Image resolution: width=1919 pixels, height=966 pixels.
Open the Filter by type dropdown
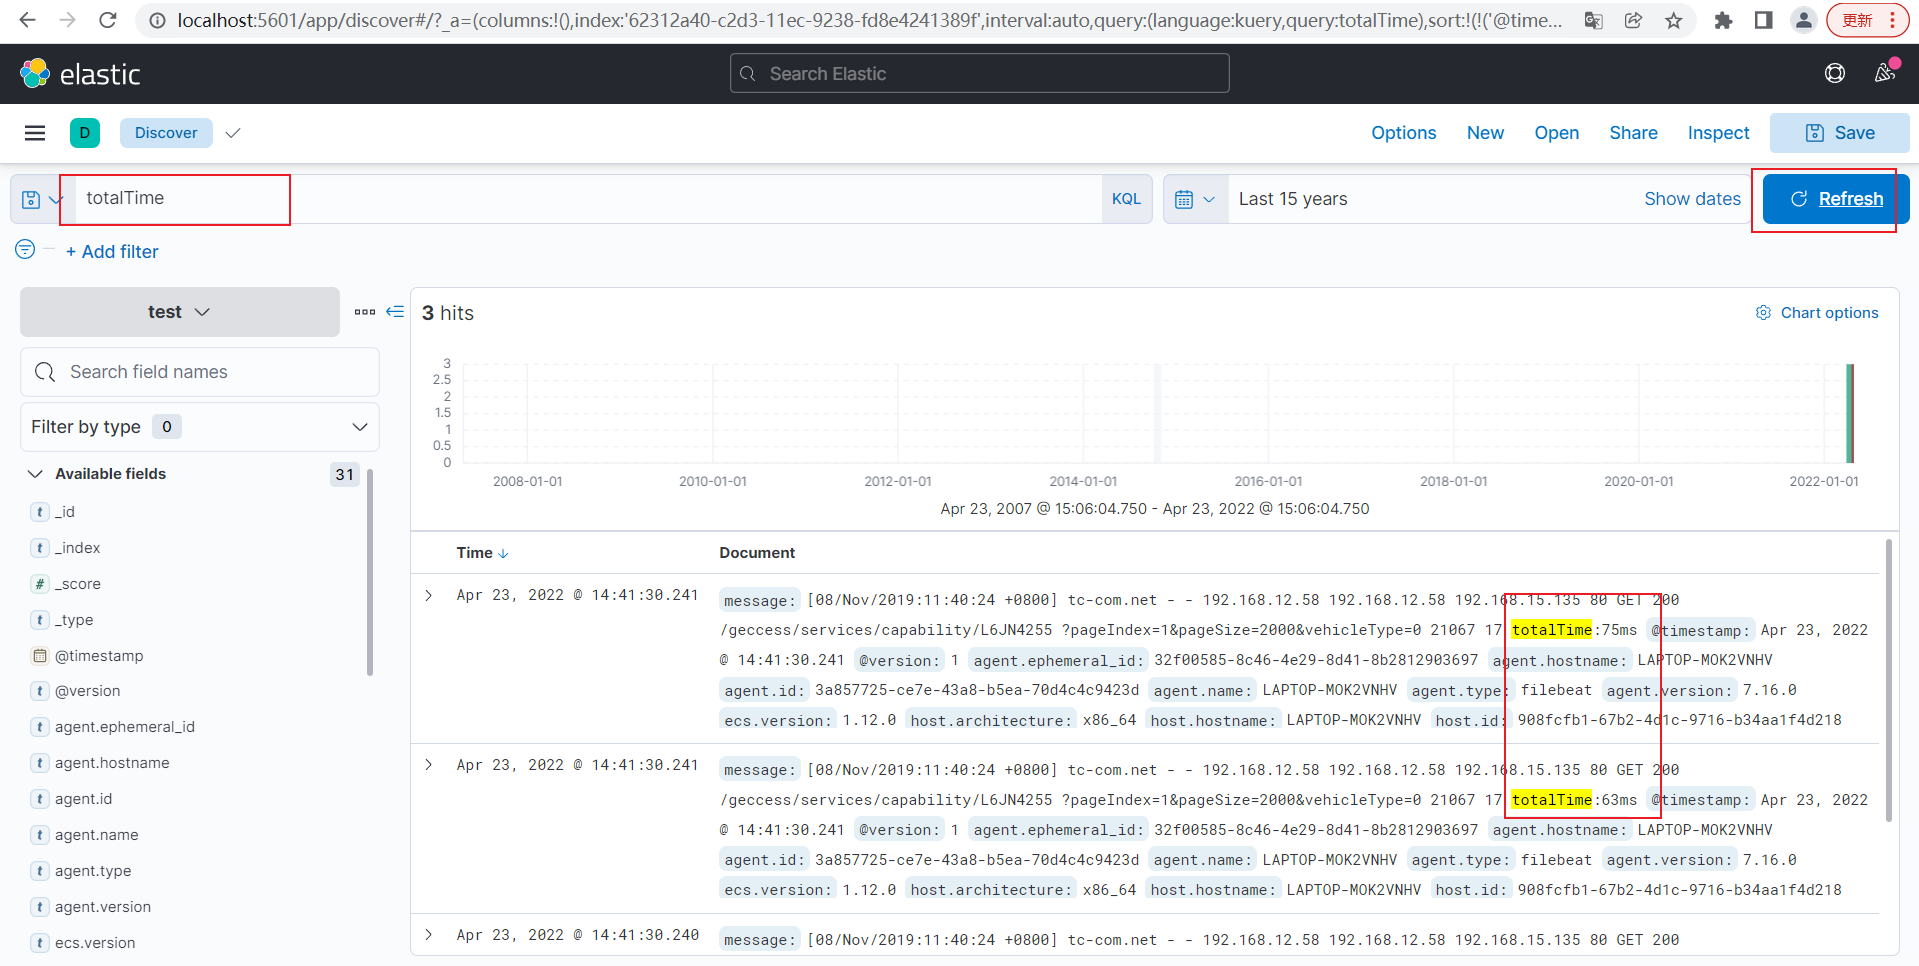pyautogui.click(x=200, y=427)
